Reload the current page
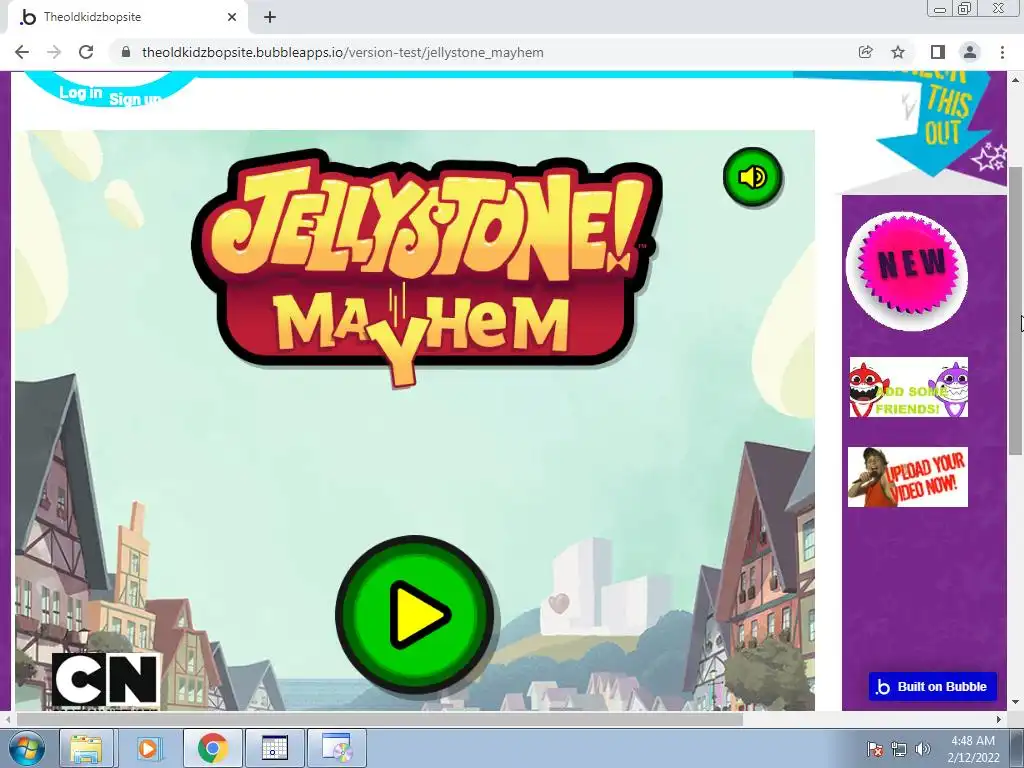This screenshot has height=768, width=1024. coord(86,52)
